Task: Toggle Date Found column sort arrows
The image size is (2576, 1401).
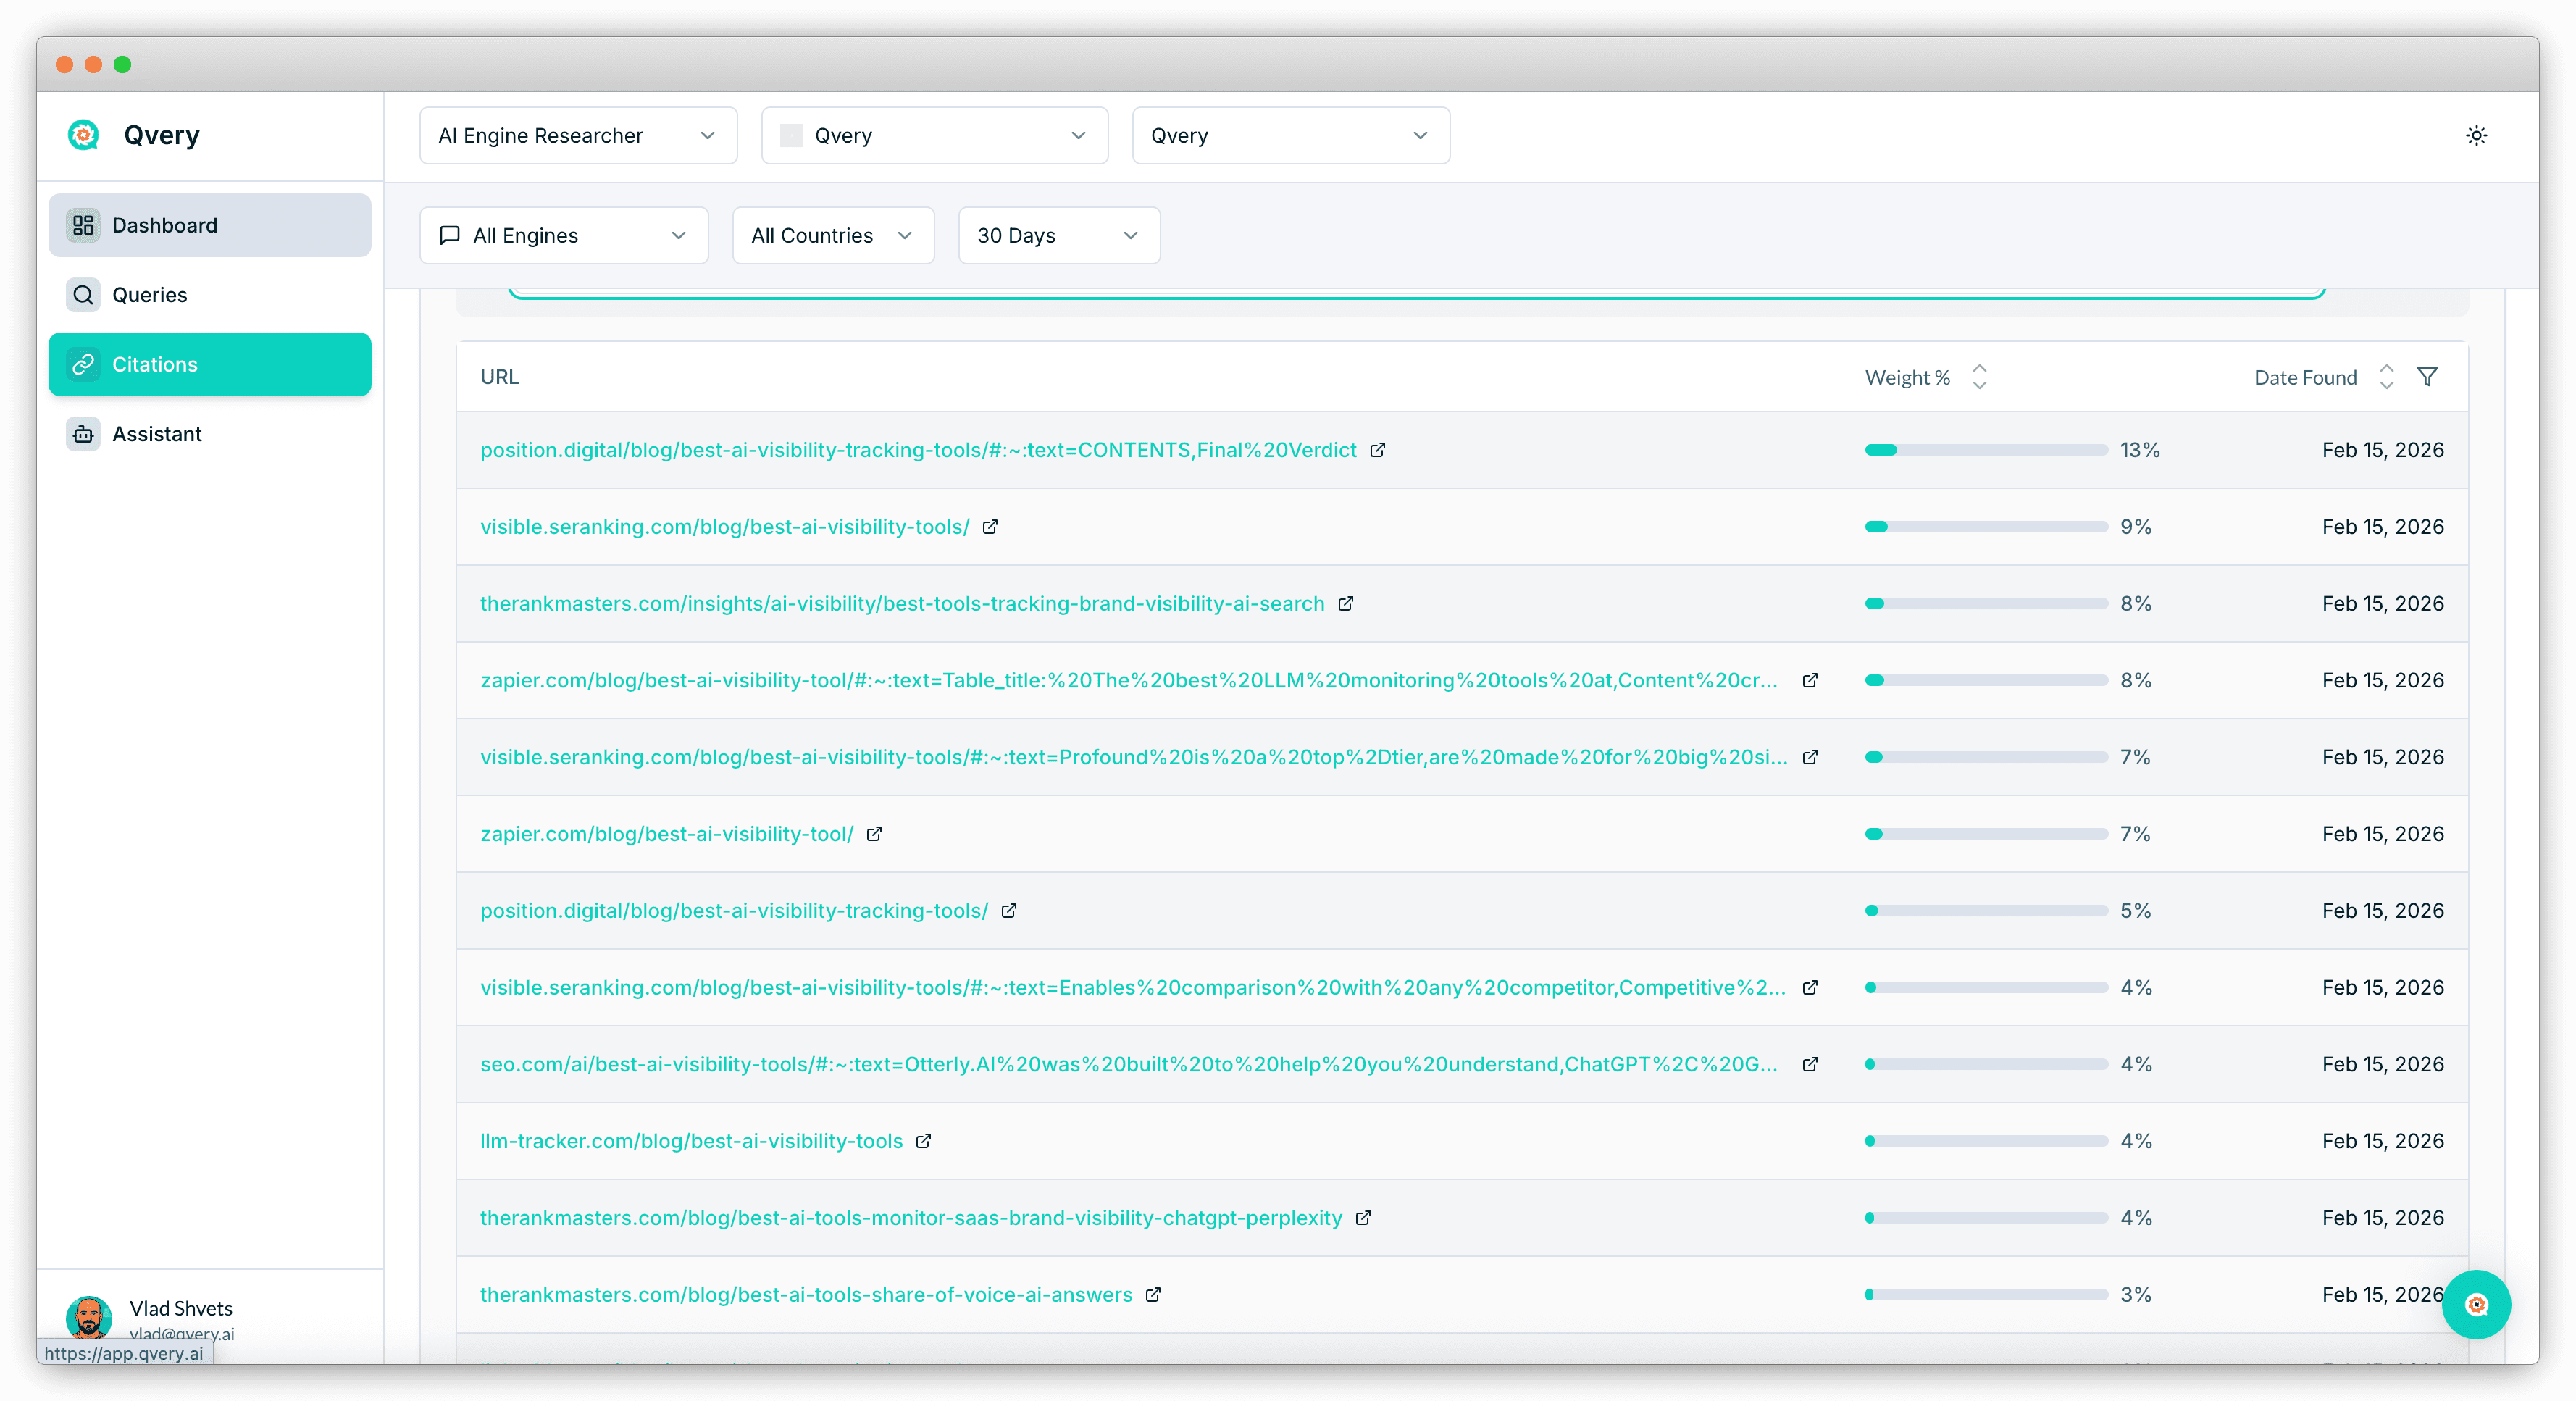Action: pos(2386,377)
